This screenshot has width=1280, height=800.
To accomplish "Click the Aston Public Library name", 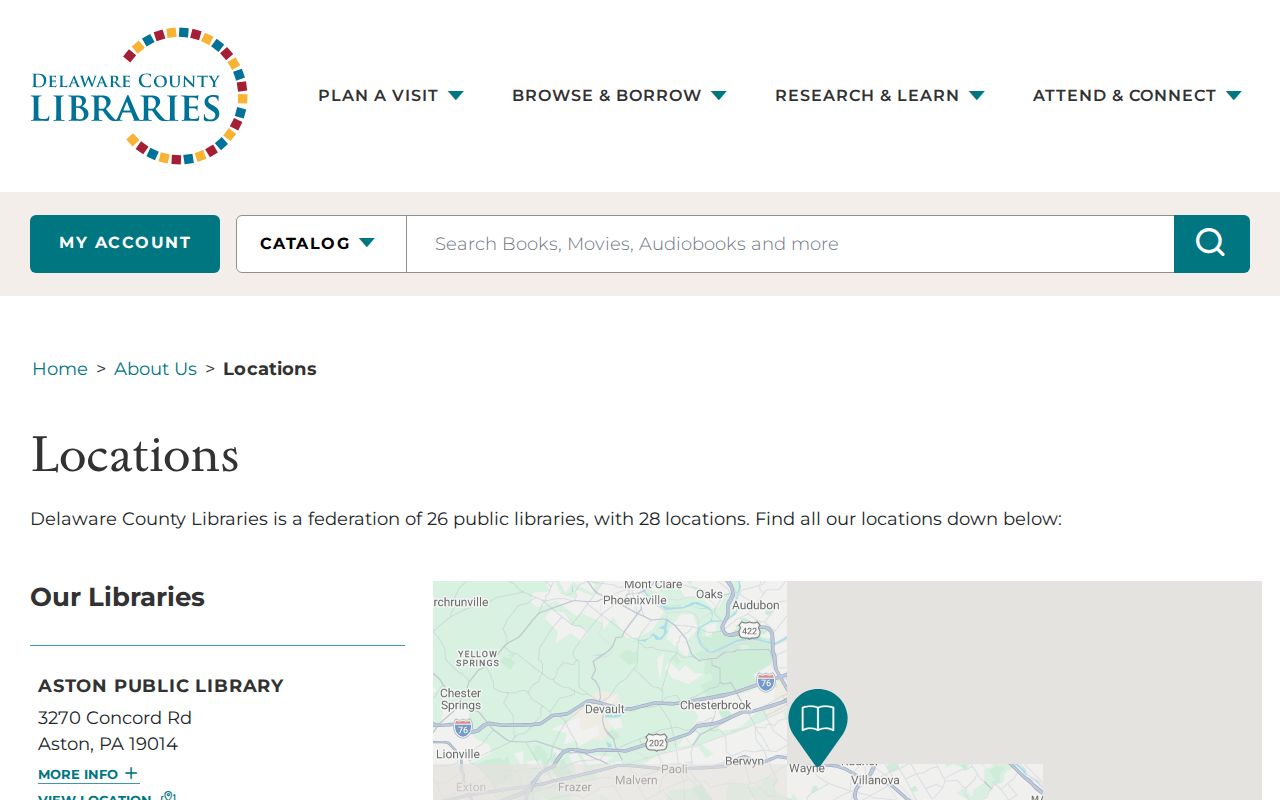I will [161, 686].
